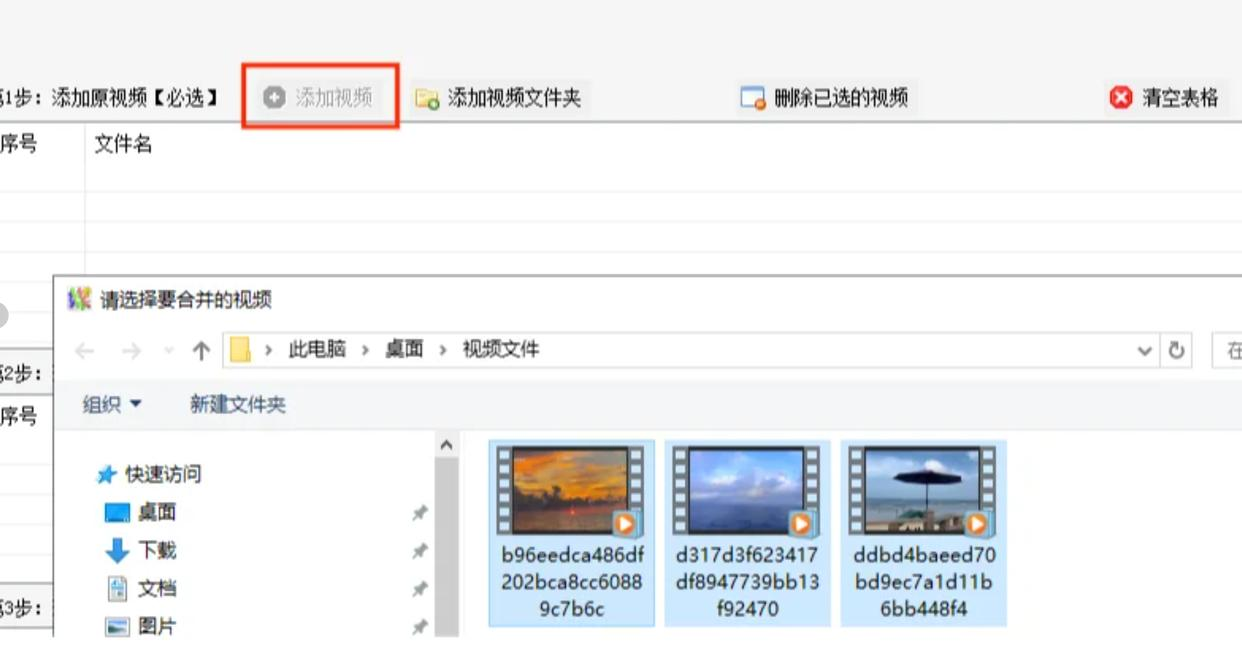Click the 添加视频文件夹 folder icon
Screen dimensions: 1242x669
[427, 98]
